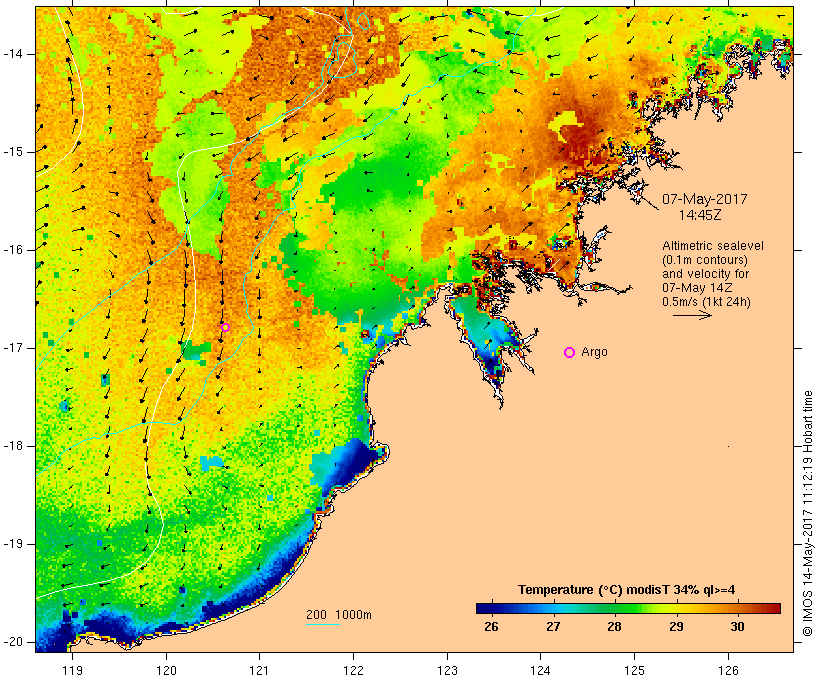Click the Argo marker circle in the legend

pyautogui.click(x=570, y=353)
